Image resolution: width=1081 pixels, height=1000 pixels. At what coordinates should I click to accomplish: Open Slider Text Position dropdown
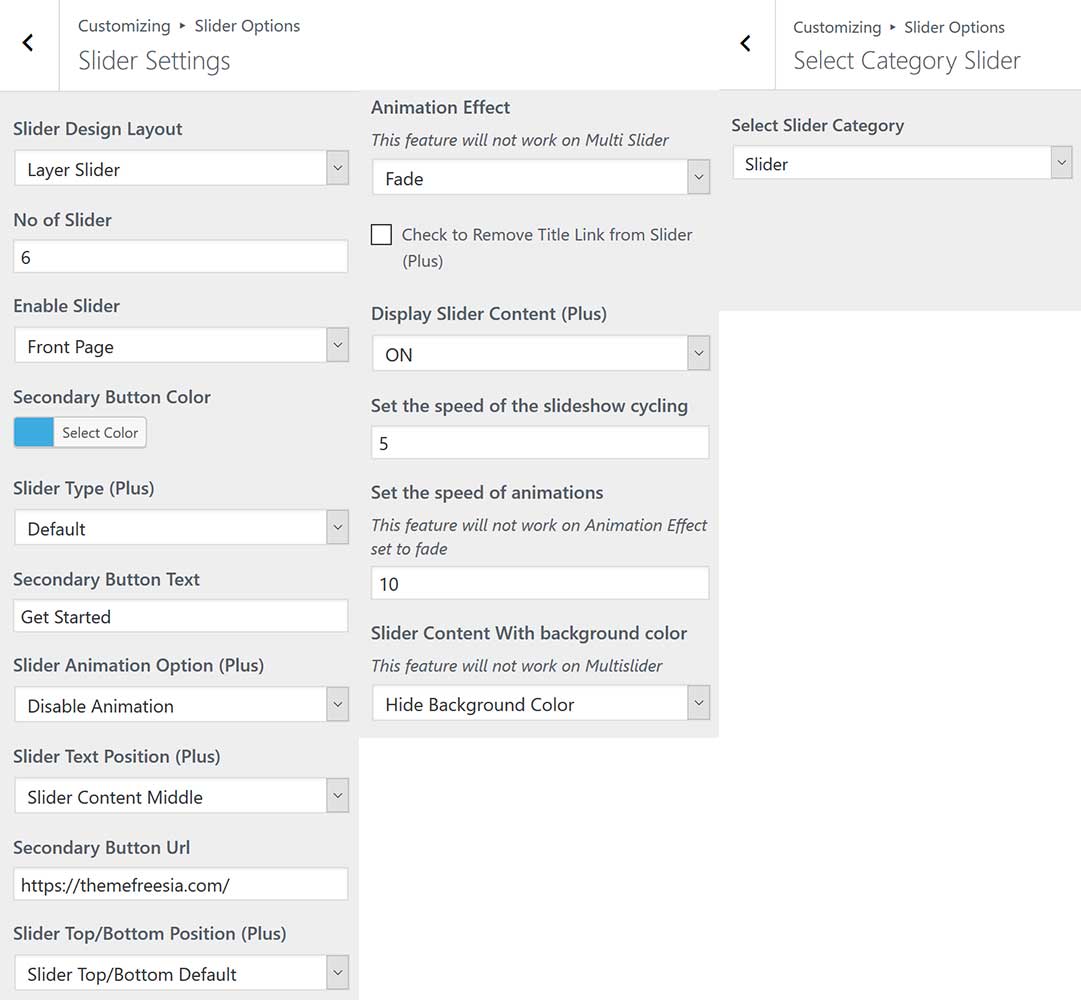coord(181,796)
